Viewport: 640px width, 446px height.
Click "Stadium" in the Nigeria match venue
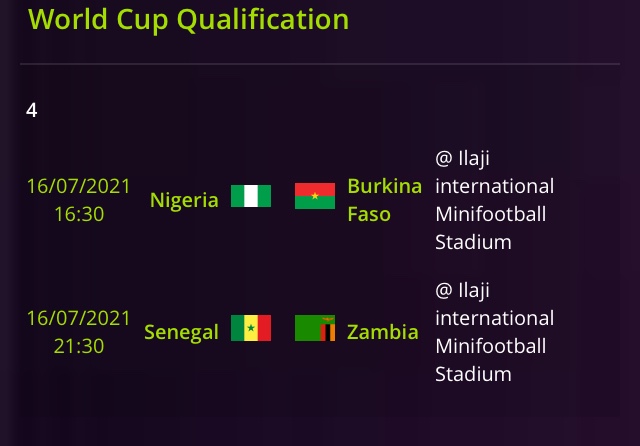point(473,242)
